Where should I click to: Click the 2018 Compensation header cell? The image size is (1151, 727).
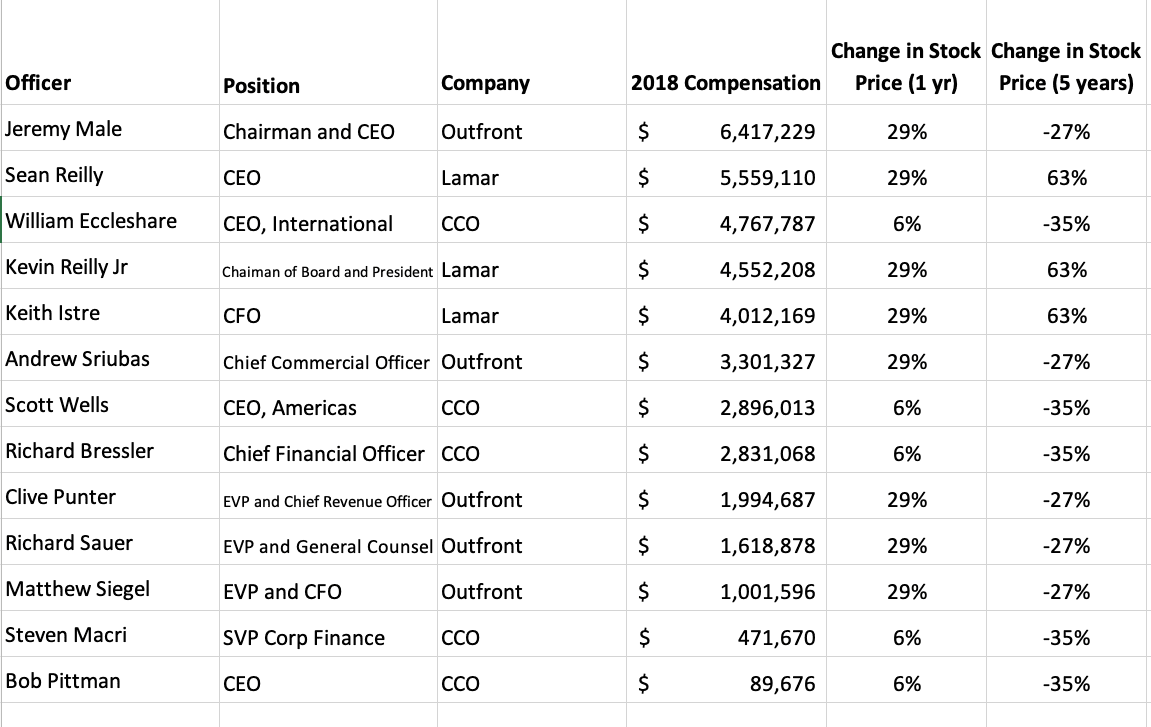[725, 83]
